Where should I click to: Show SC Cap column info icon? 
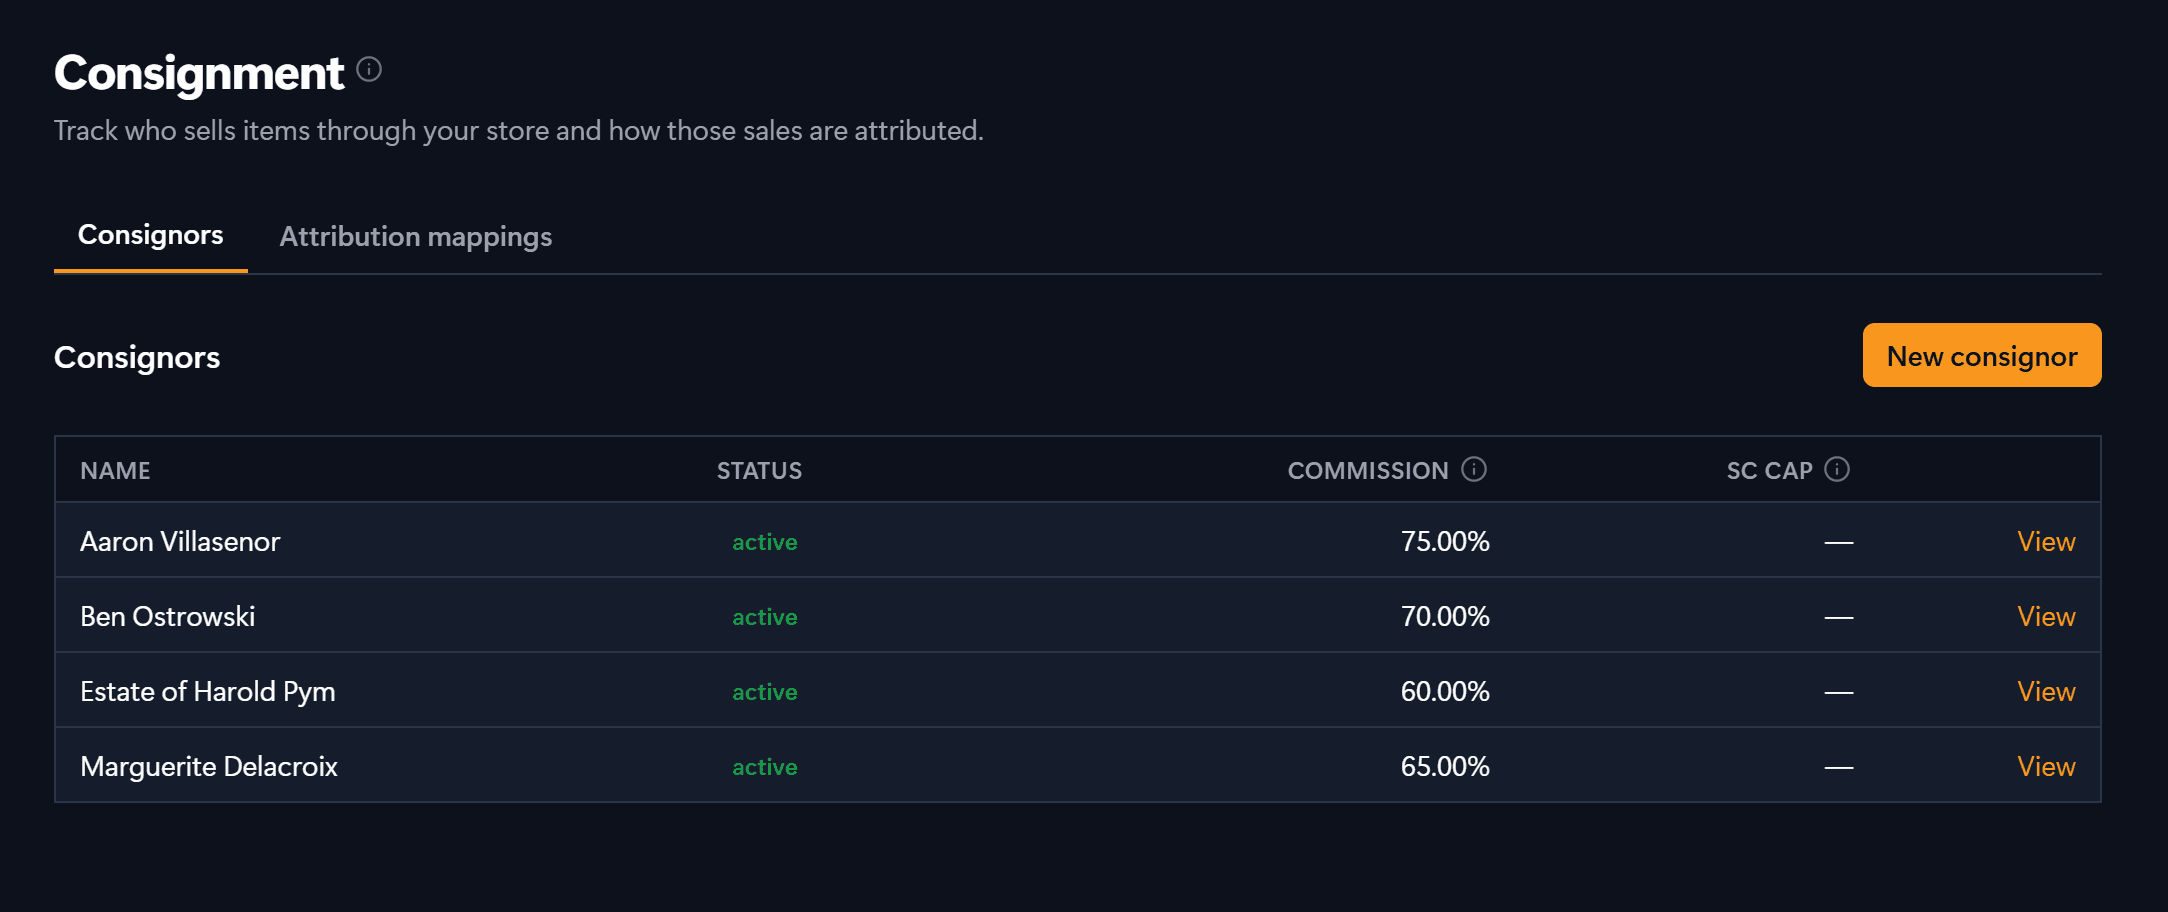(x=1837, y=469)
